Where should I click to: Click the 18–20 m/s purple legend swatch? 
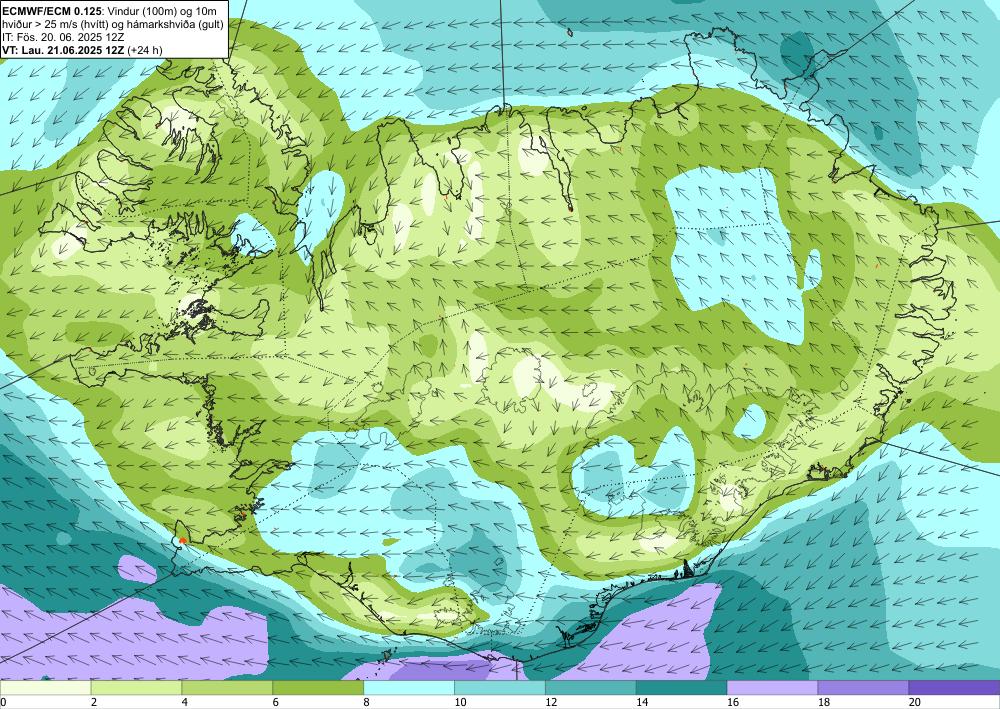coord(863,688)
